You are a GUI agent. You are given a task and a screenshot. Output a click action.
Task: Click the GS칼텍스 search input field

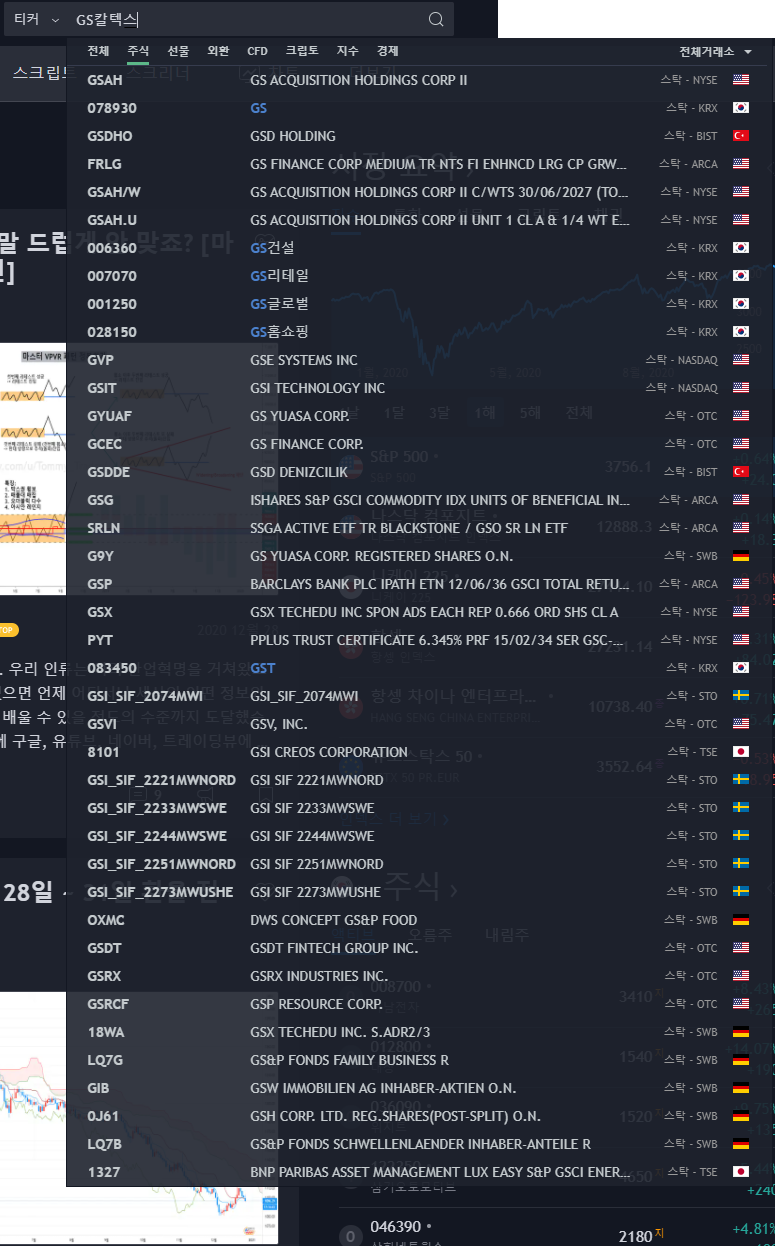[245, 20]
